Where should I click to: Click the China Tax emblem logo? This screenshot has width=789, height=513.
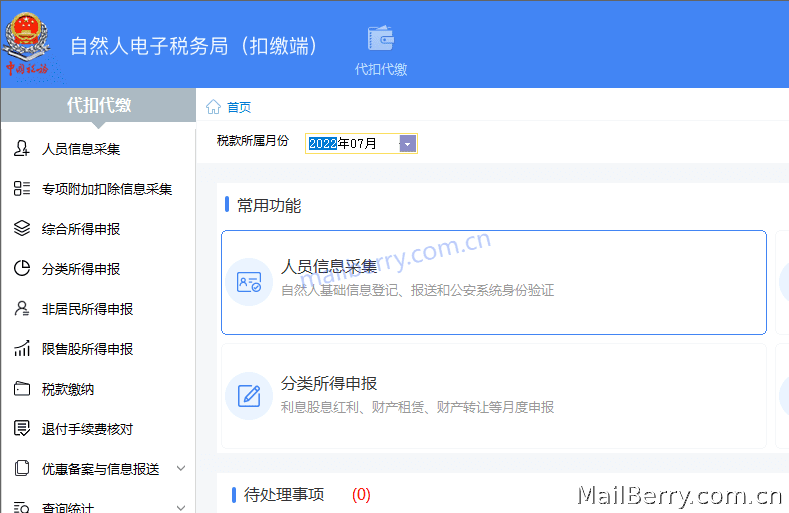[28, 44]
